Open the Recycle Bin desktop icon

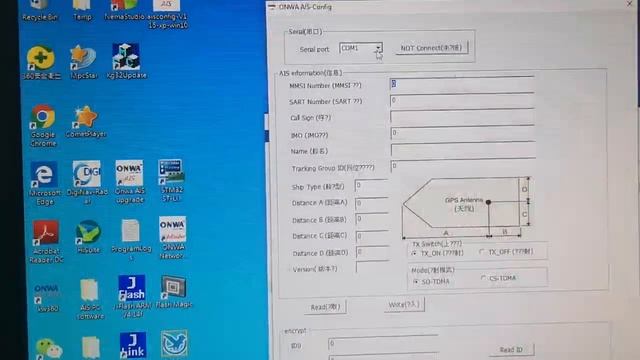[x=40, y=10]
